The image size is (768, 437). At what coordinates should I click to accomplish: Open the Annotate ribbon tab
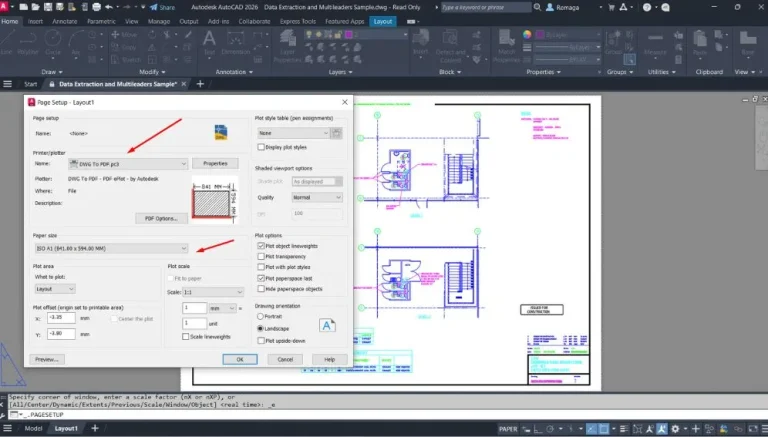pos(65,22)
